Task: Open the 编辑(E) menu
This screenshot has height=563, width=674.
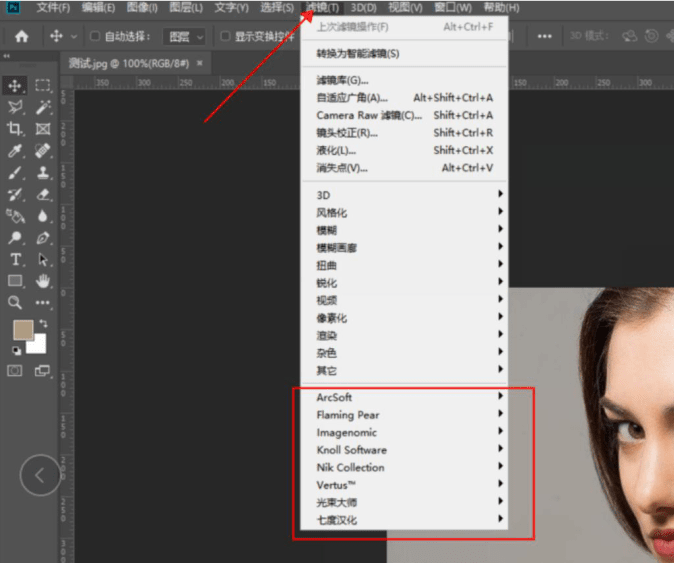Action: [98, 8]
